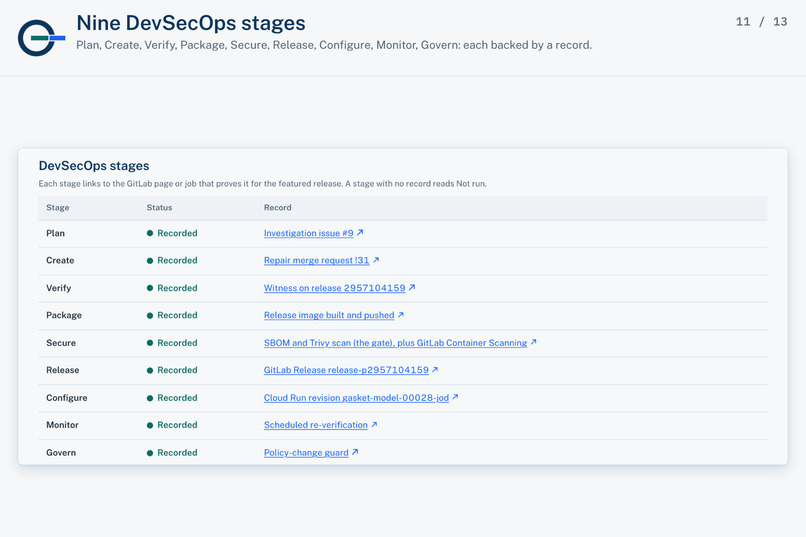Open Cloud Run revision gasket-model-00028-jod link

coord(356,398)
